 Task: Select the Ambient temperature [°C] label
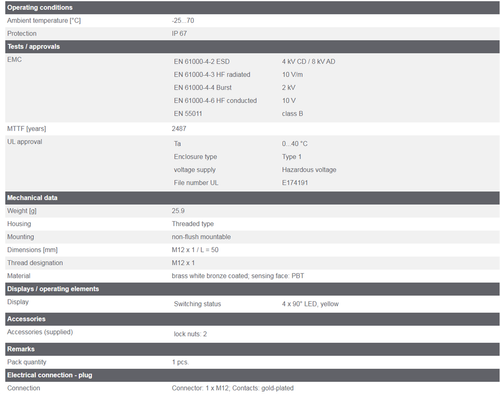[x=44, y=21]
